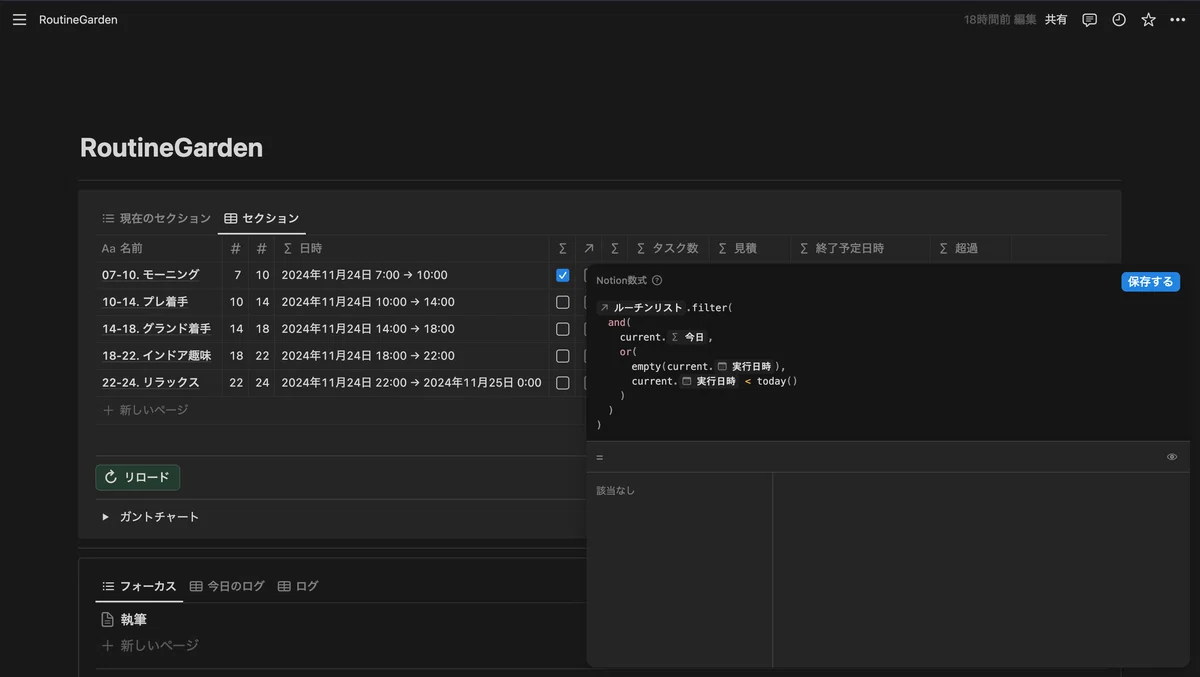Click the ルーチンリスト relation token in formula
The width and height of the screenshot is (1200, 677).
click(x=640, y=308)
